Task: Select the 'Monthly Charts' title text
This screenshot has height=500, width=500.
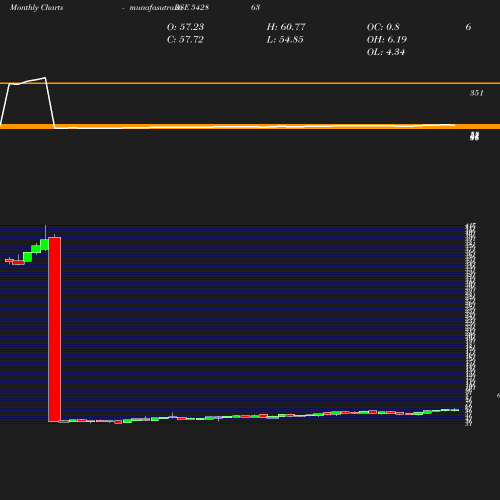Action: tap(36, 7)
